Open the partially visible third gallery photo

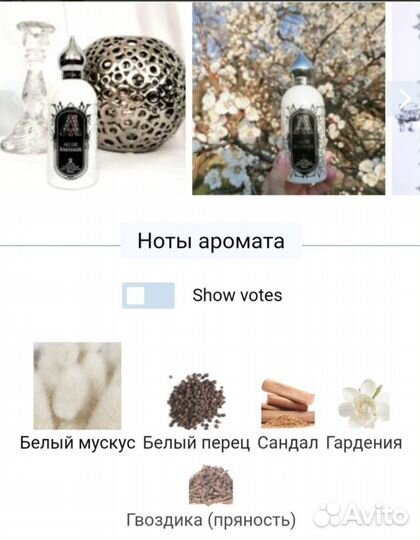pyautogui.click(x=406, y=99)
